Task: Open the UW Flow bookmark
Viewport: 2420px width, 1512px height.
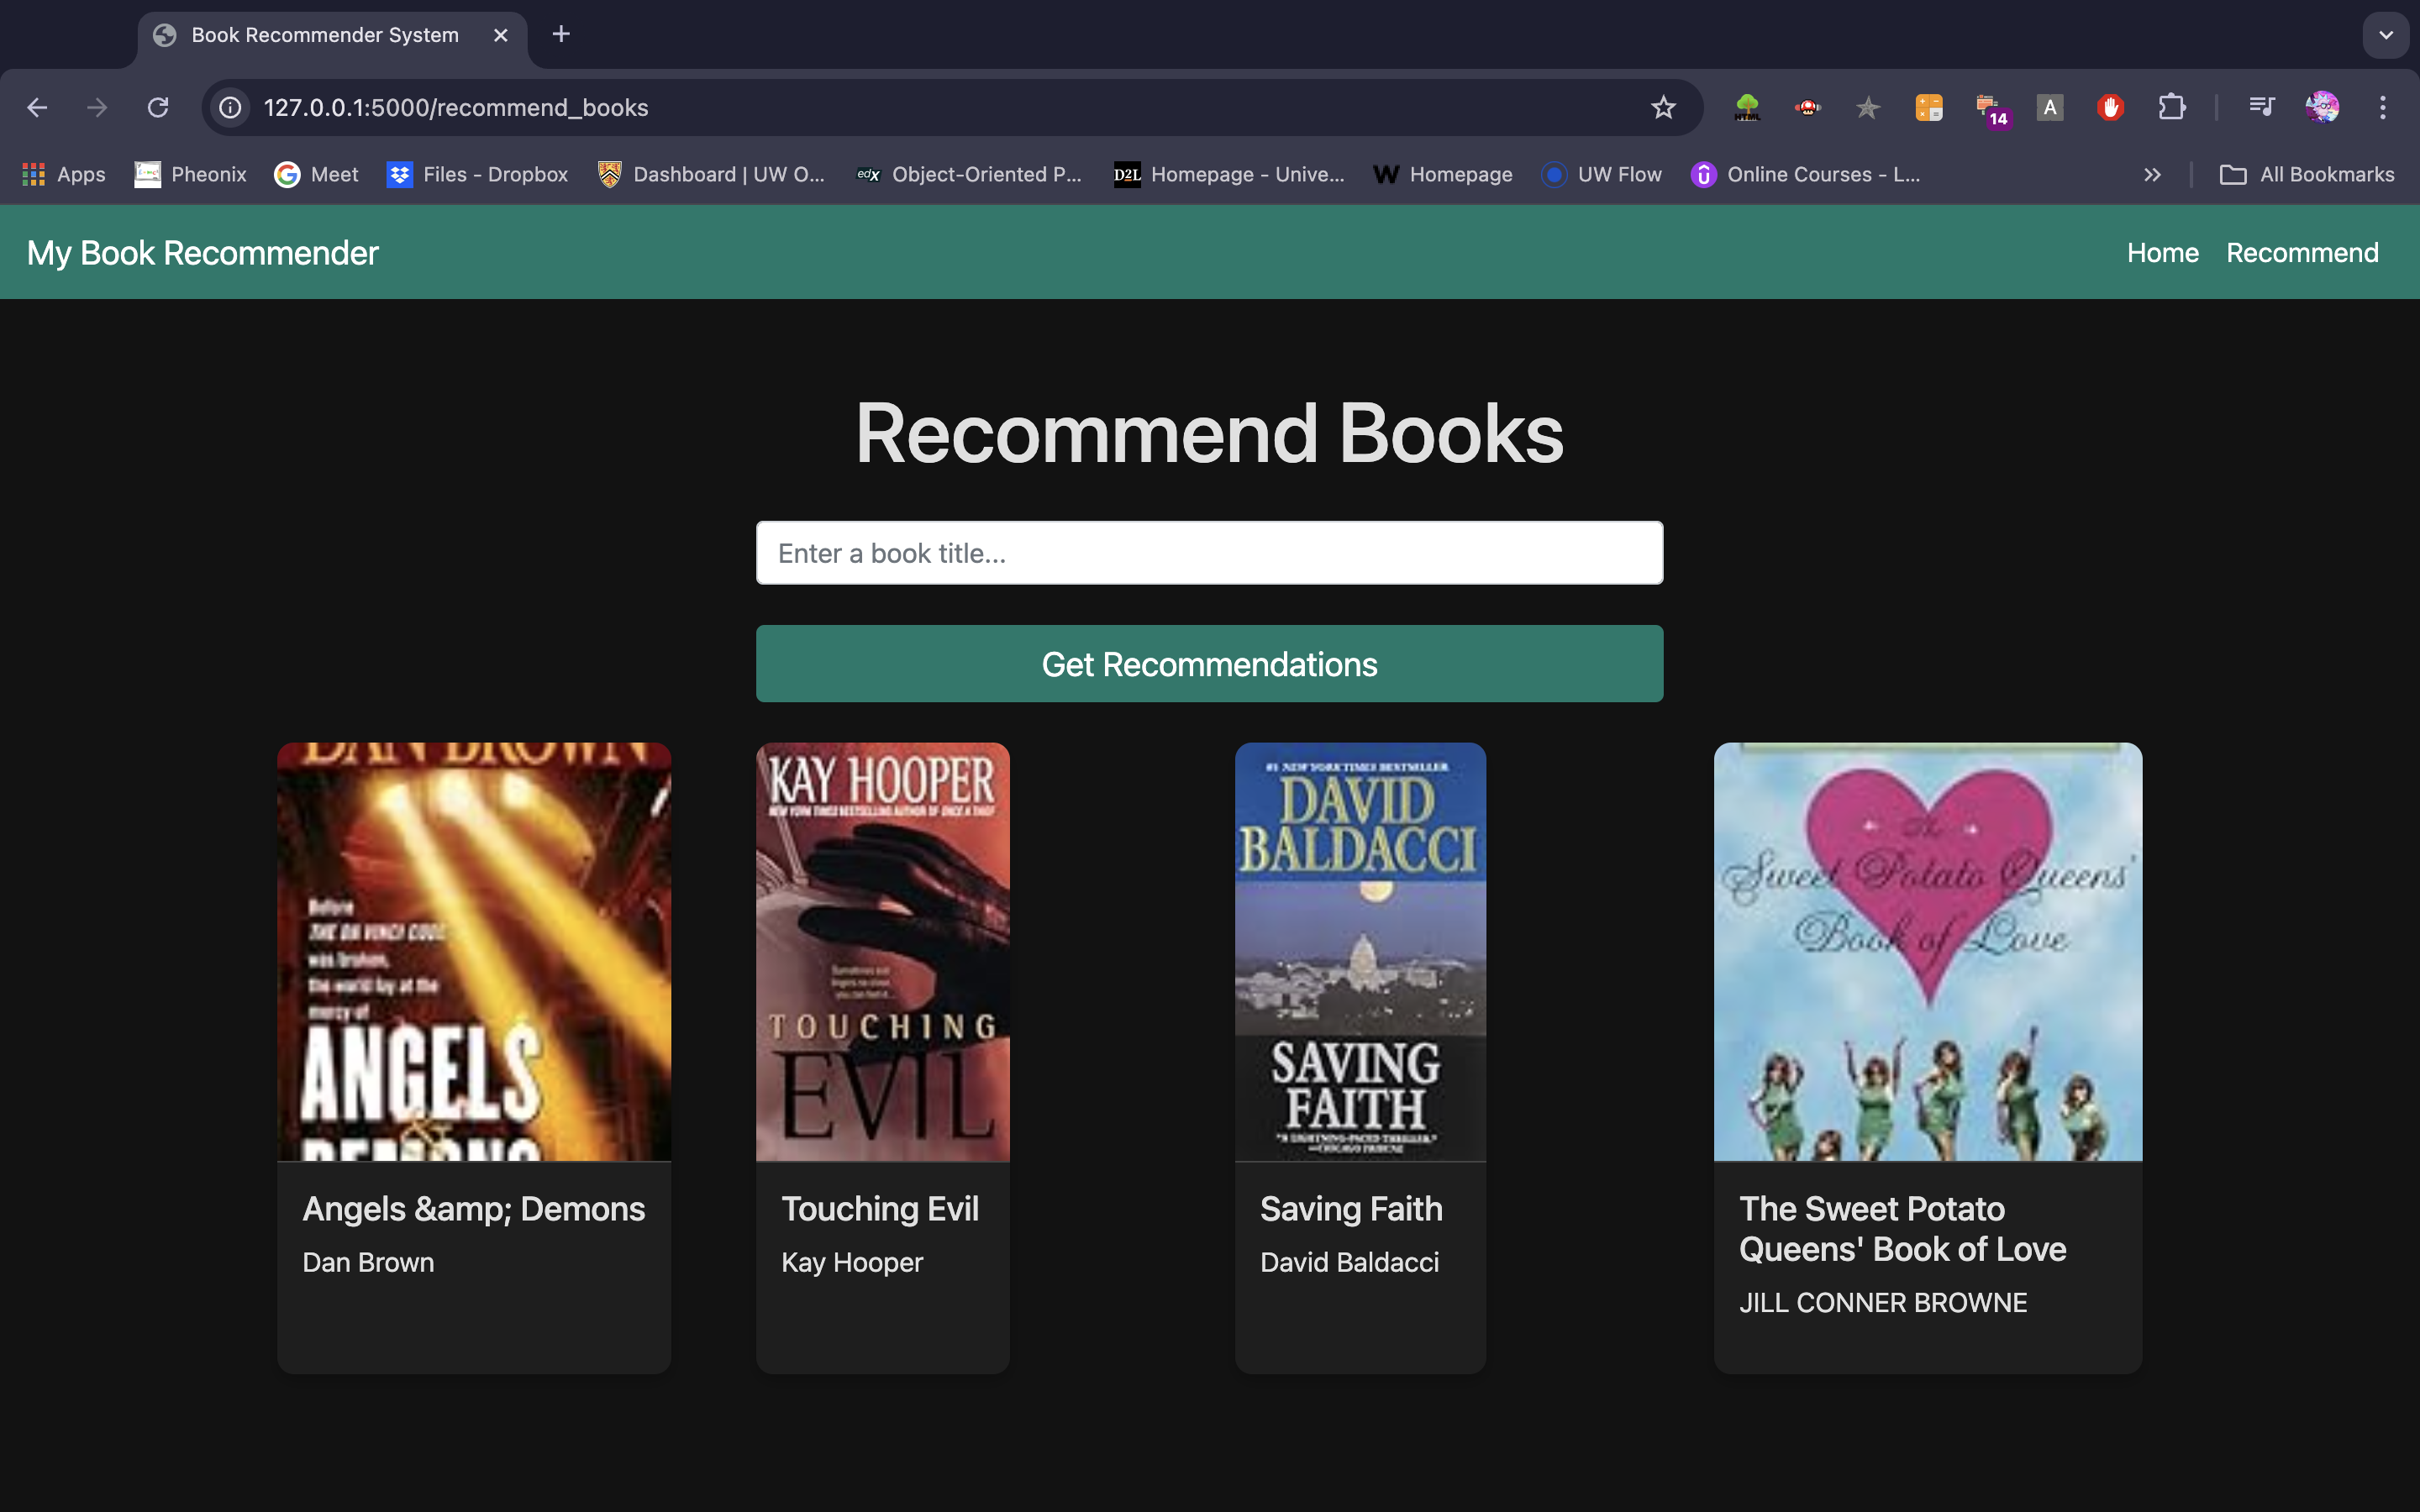Action: pos(1601,175)
